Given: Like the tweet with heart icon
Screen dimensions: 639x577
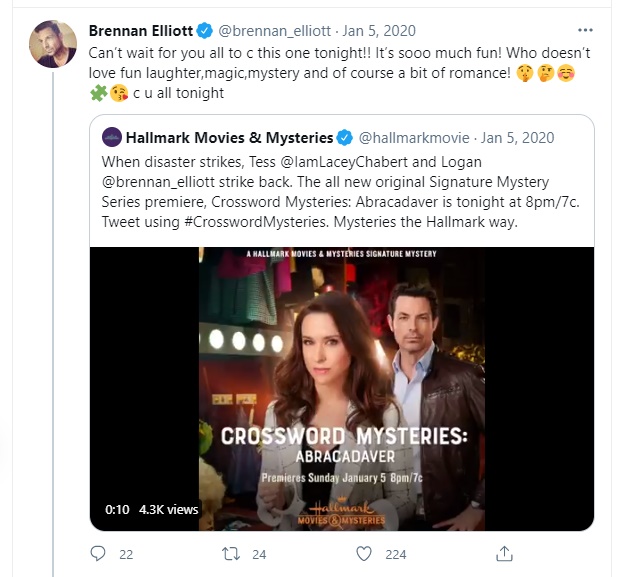Looking at the screenshot, I should (364, 553).
